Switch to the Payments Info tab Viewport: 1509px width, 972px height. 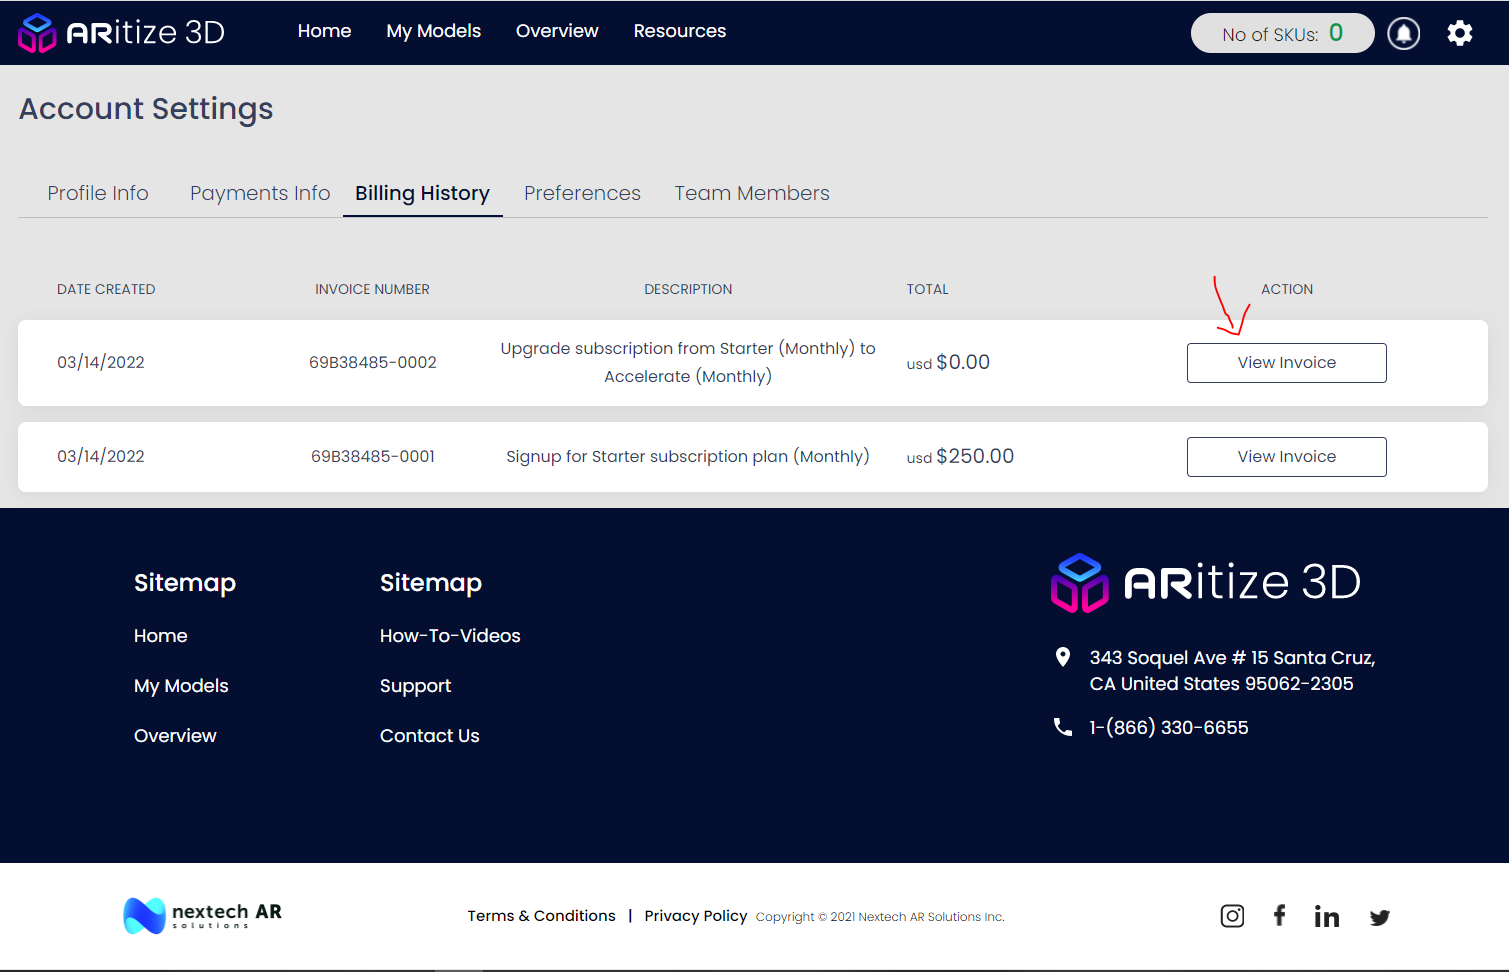pos(260,193)
